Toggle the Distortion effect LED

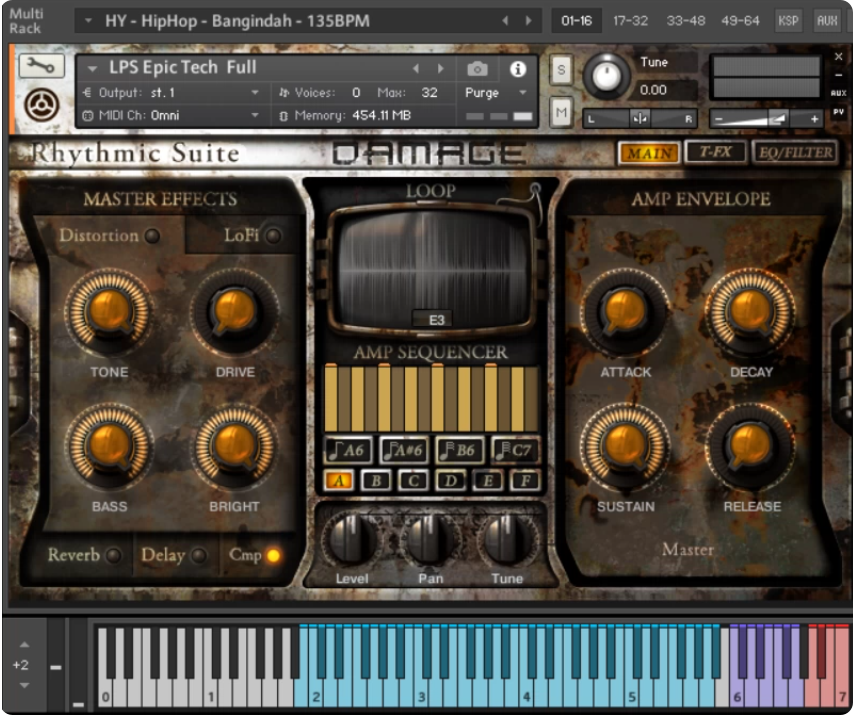152,236
